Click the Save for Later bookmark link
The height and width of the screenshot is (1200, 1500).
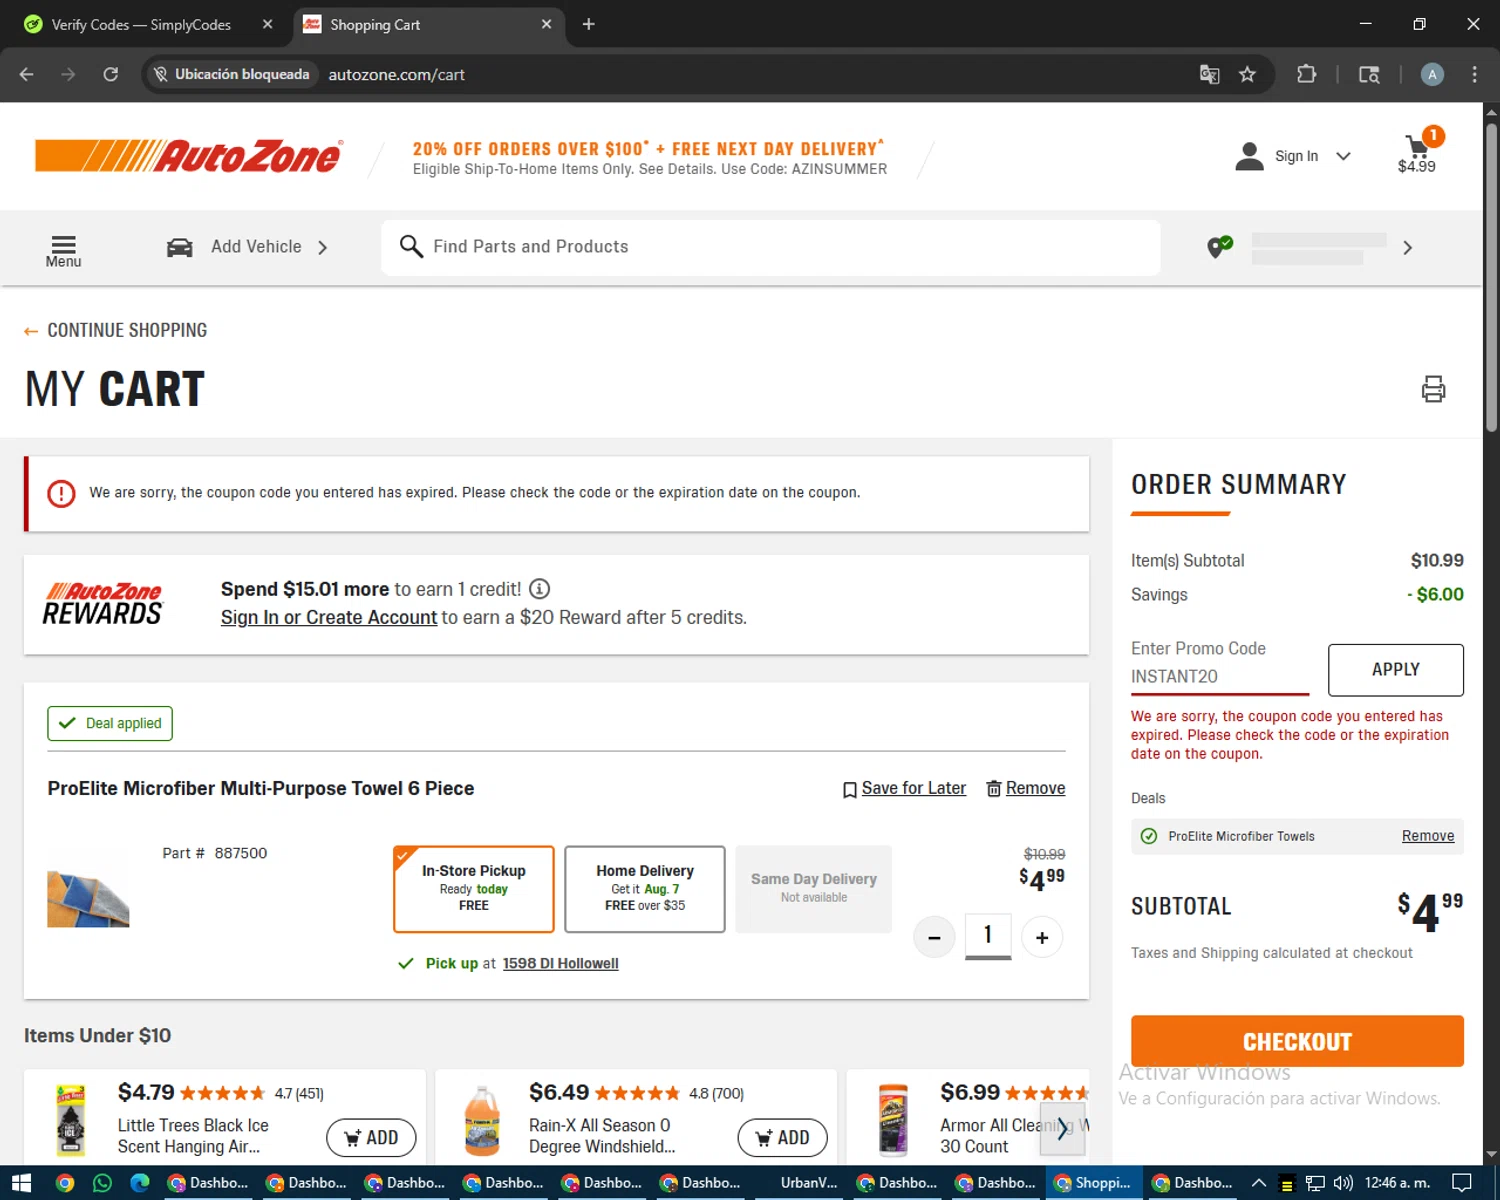coord(904,788)
